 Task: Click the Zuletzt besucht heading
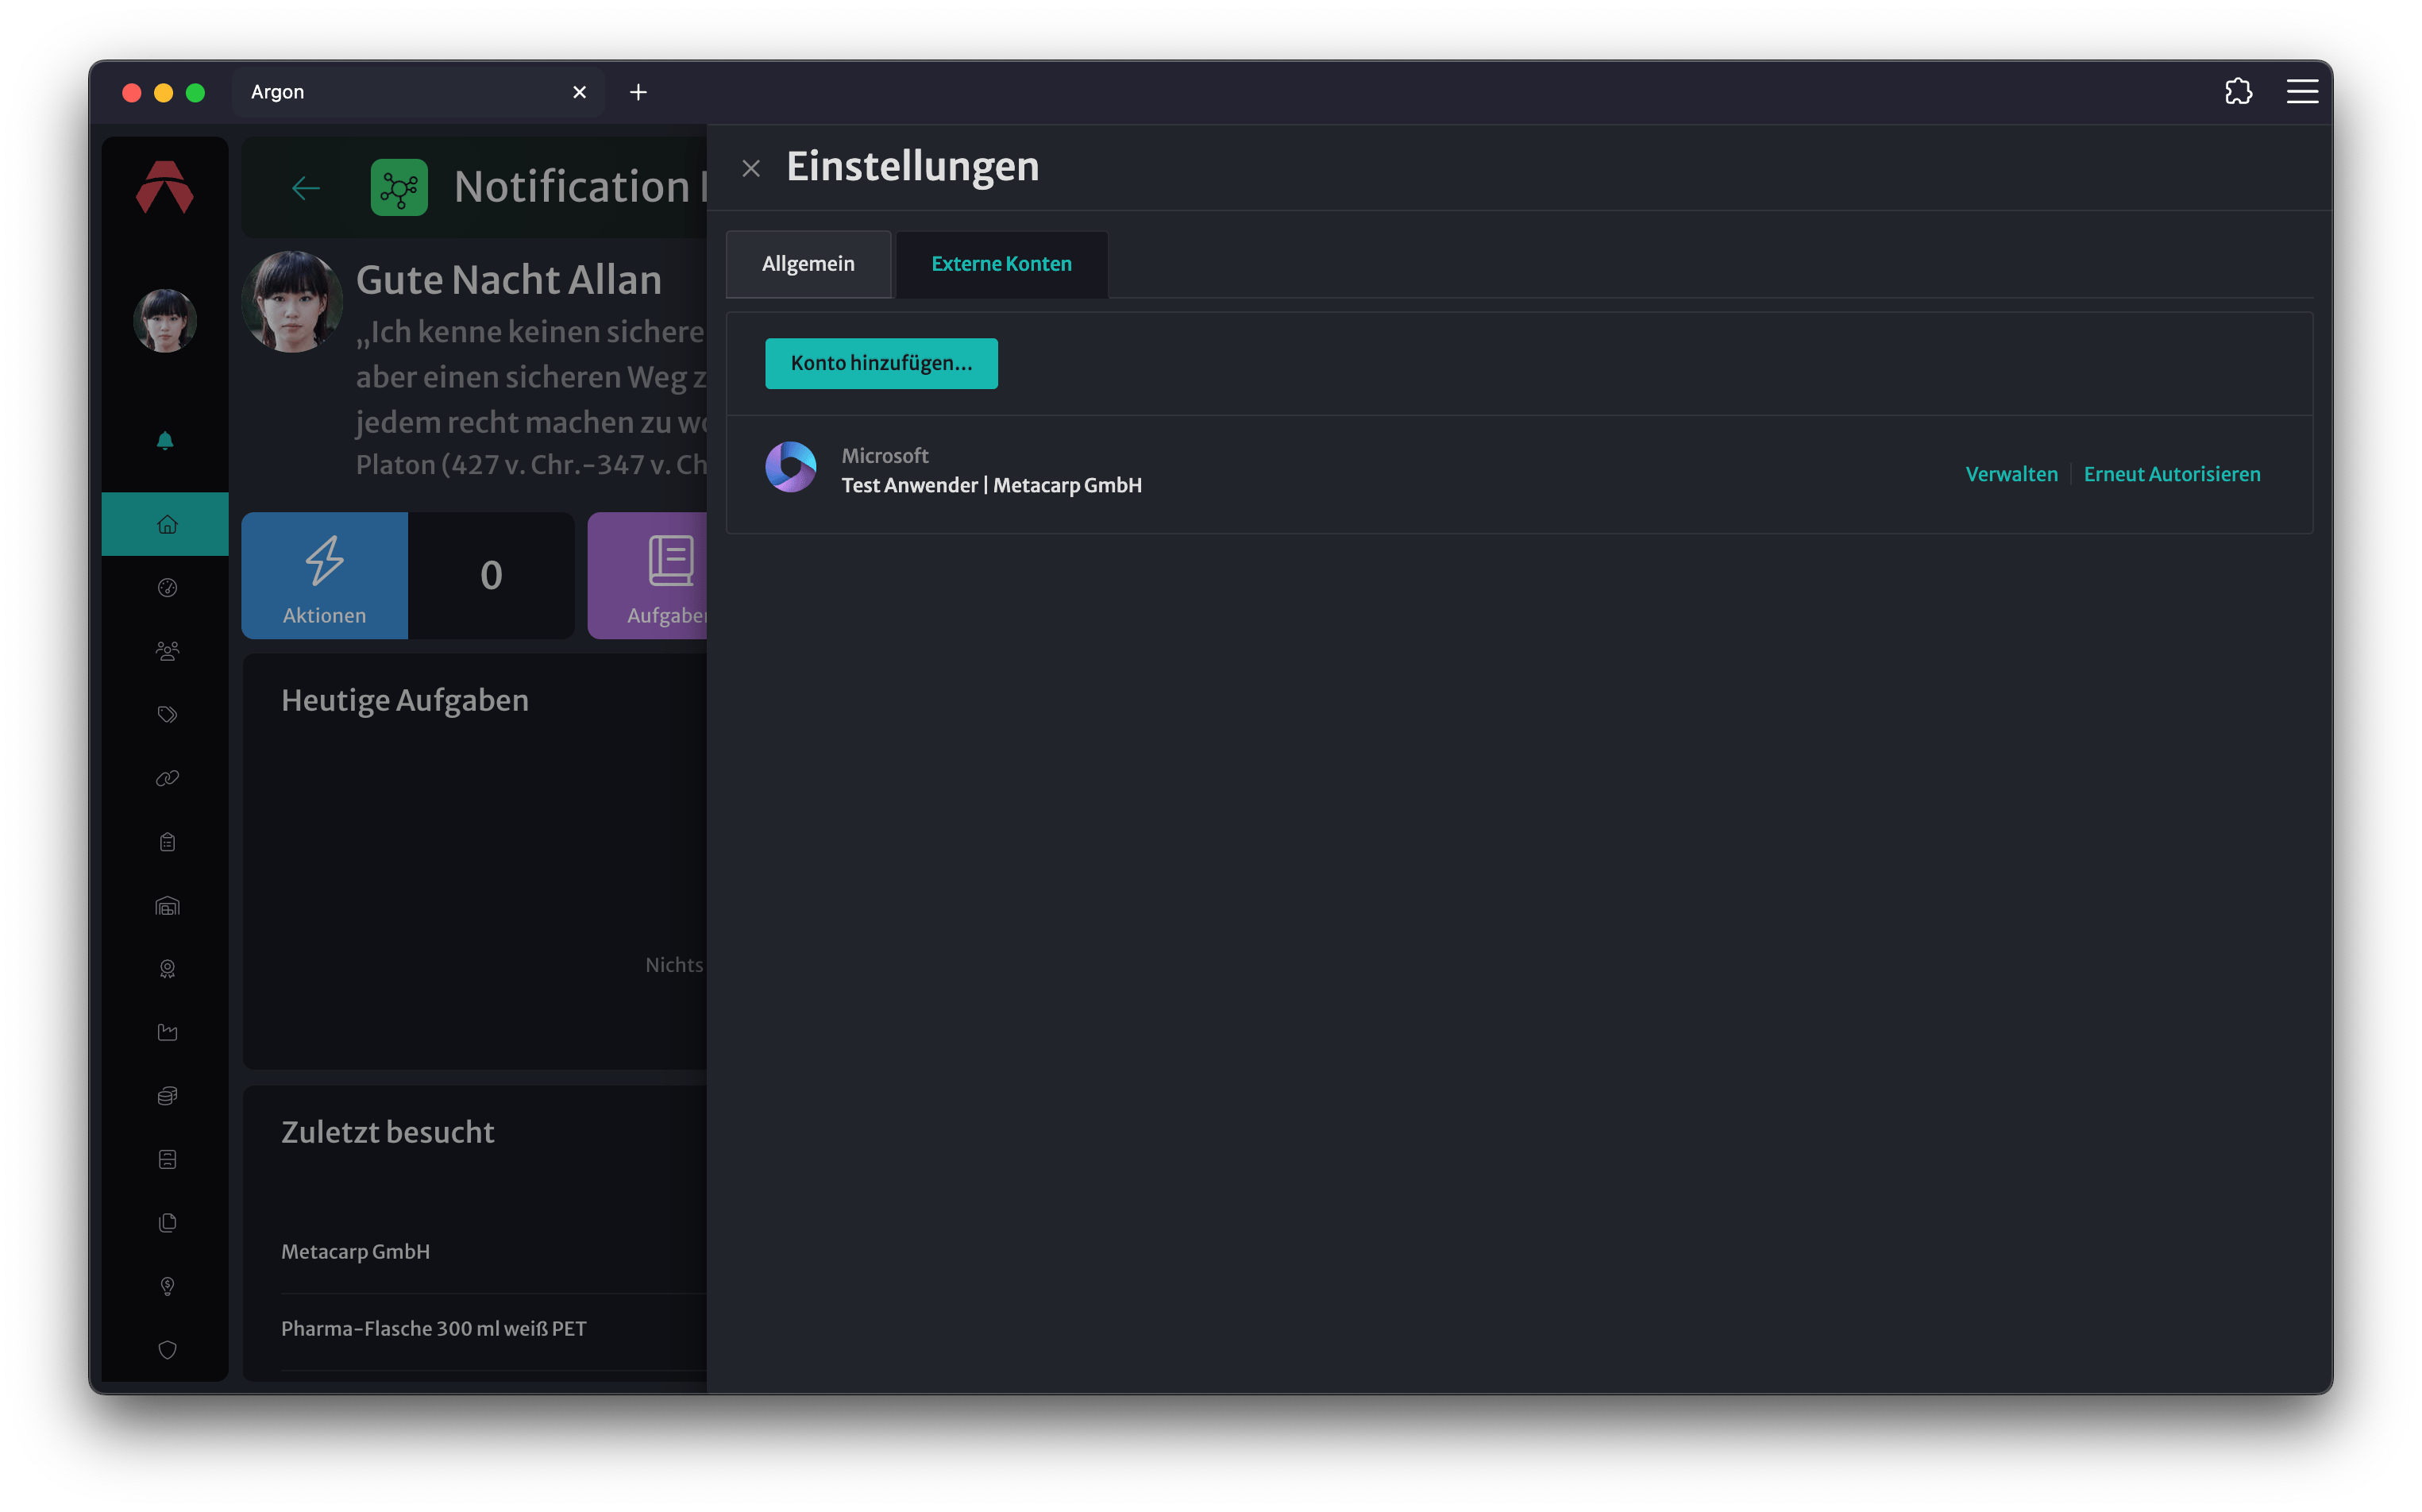388,1132
